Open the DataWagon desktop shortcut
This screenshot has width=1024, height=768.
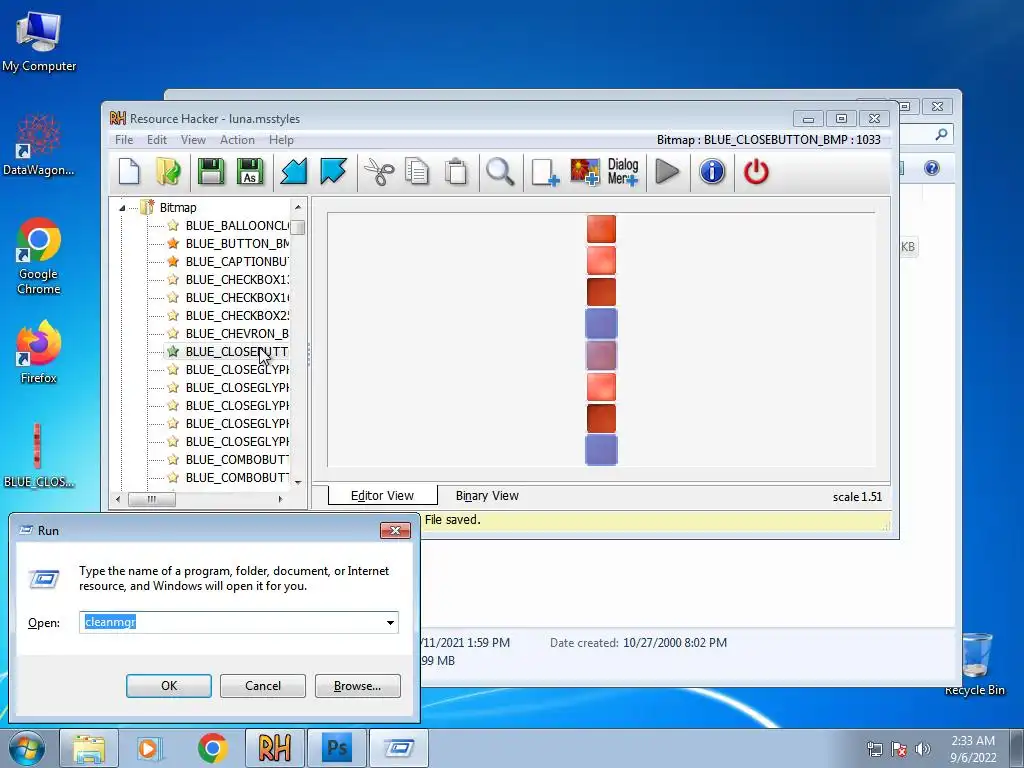click(39, 145)
